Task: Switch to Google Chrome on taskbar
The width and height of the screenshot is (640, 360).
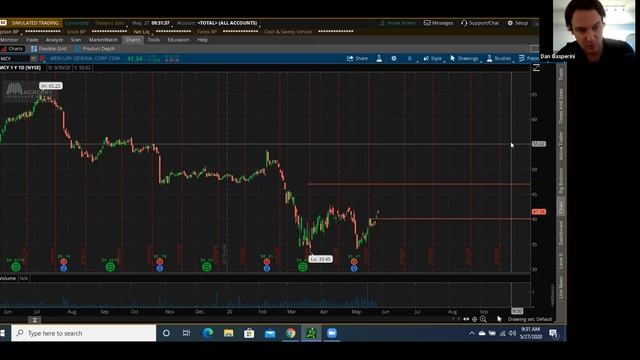Action: point(291,333)
